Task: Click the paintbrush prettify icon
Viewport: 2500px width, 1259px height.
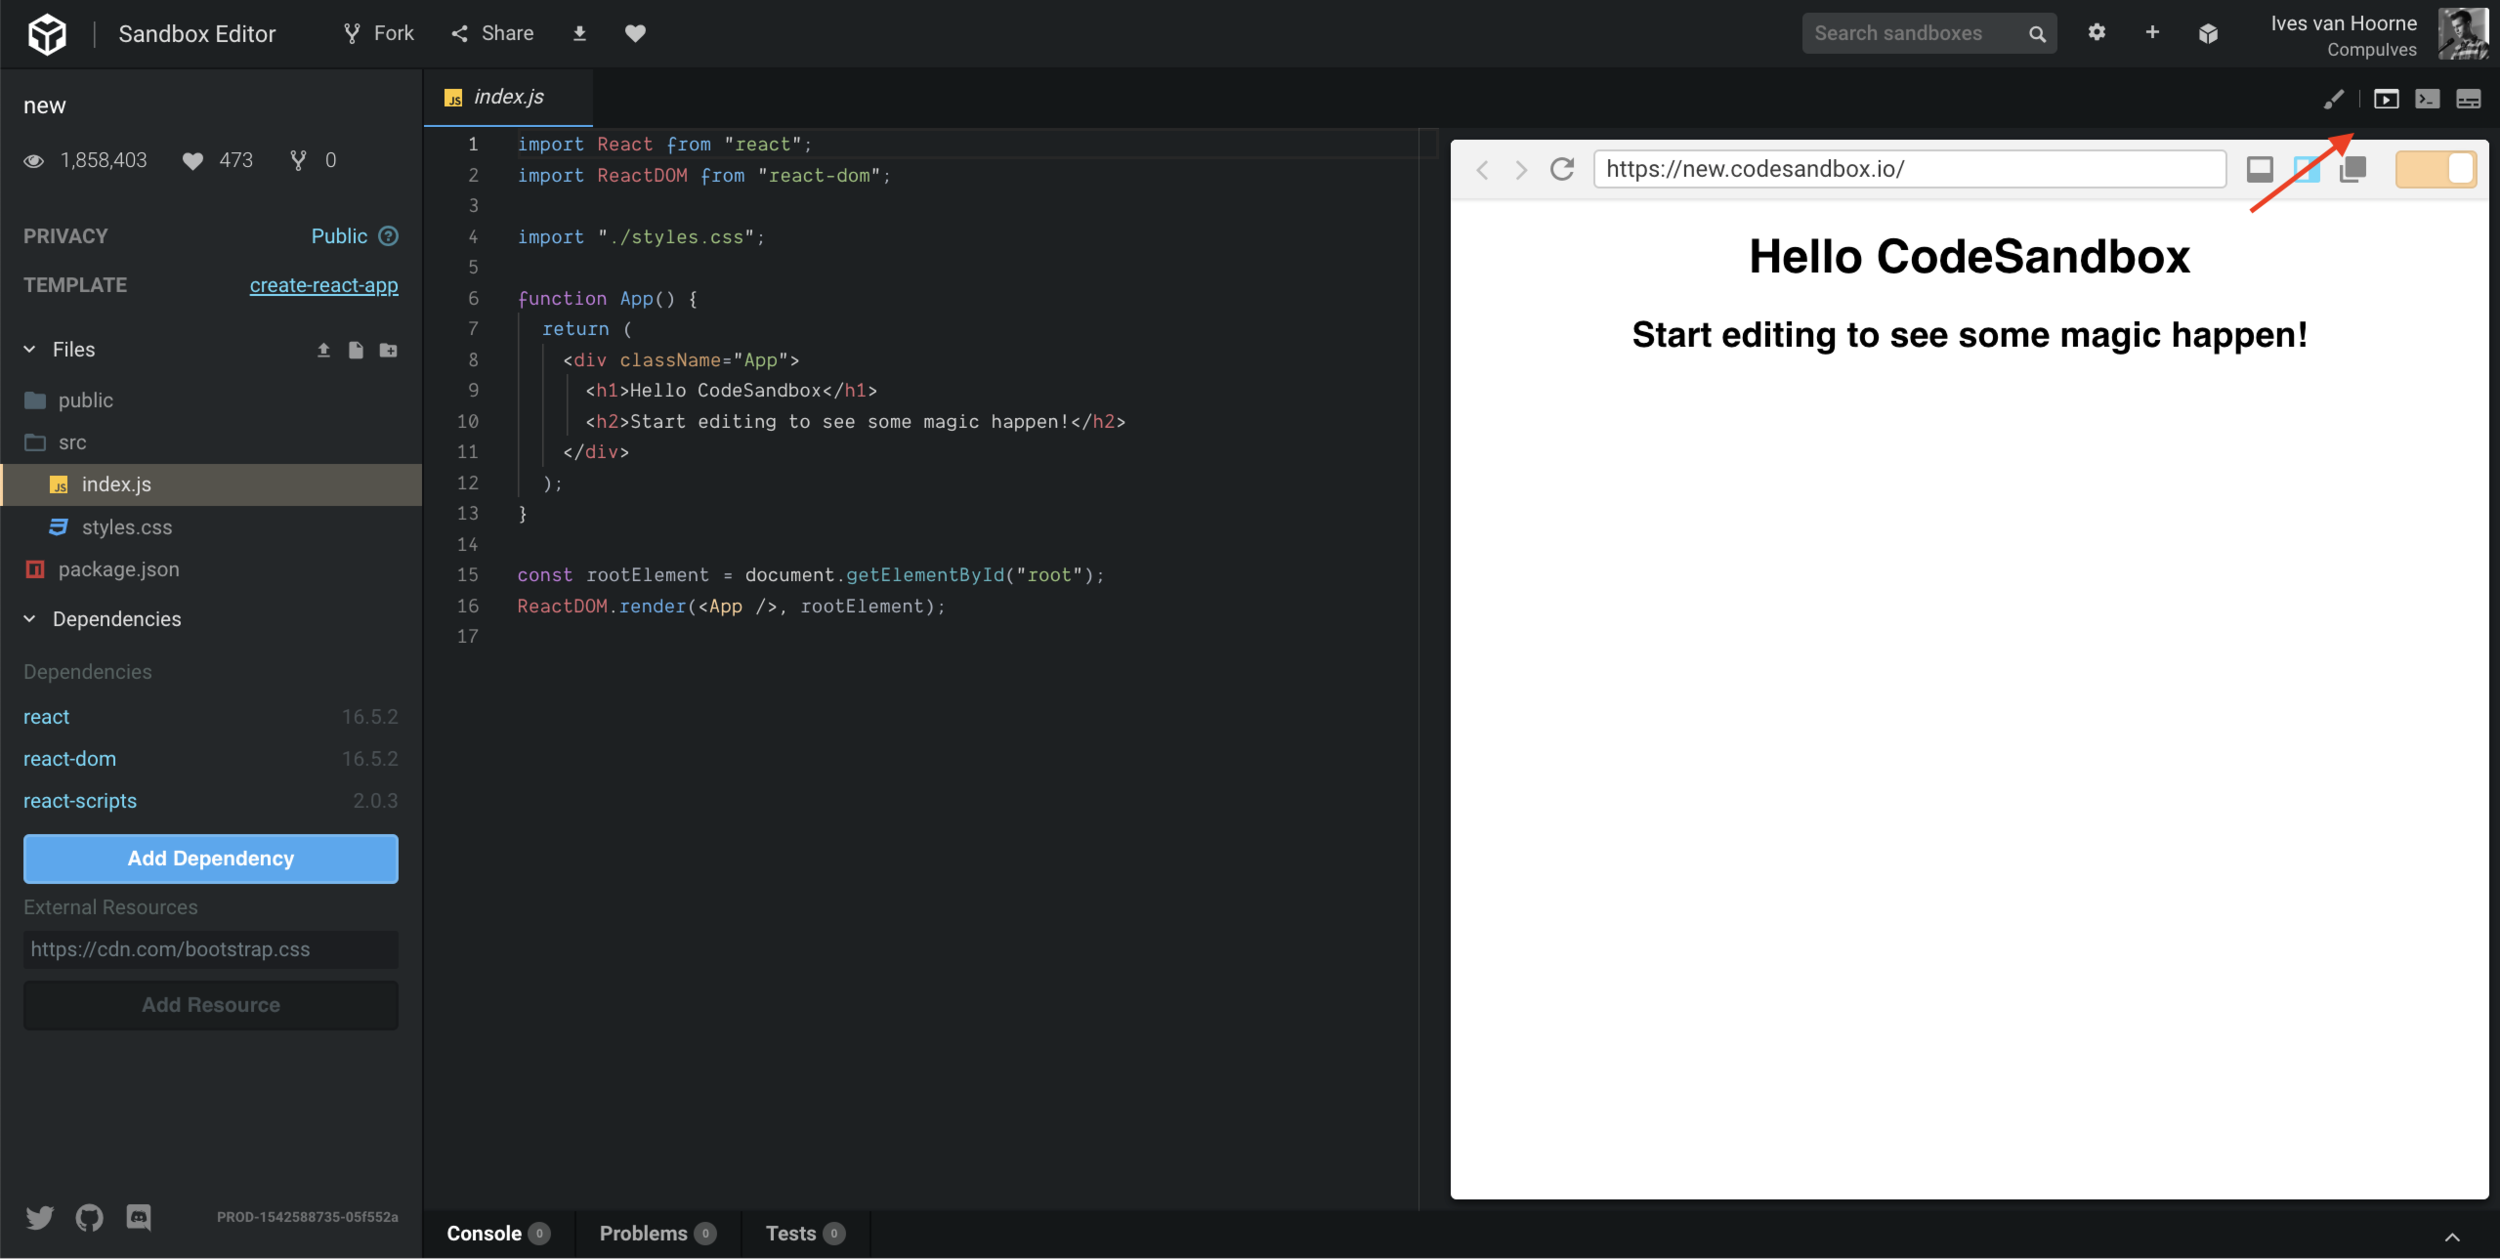Action: (2333, 99)
